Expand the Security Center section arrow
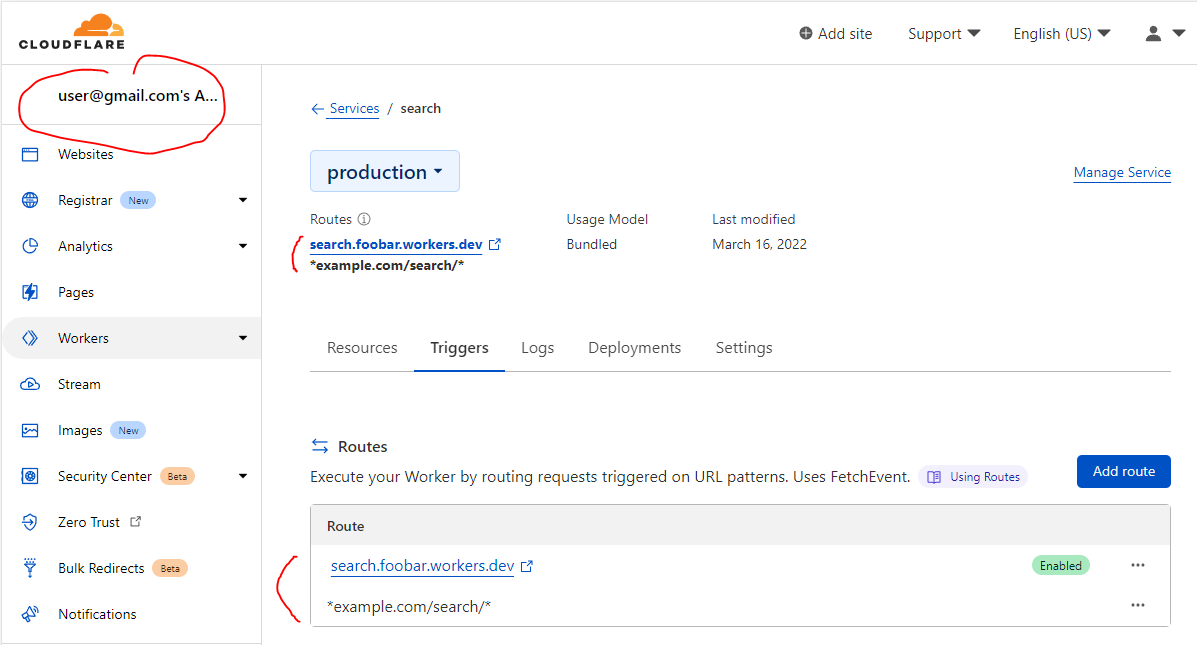This screenshot has width=1197, height=645. coord(243,476)
